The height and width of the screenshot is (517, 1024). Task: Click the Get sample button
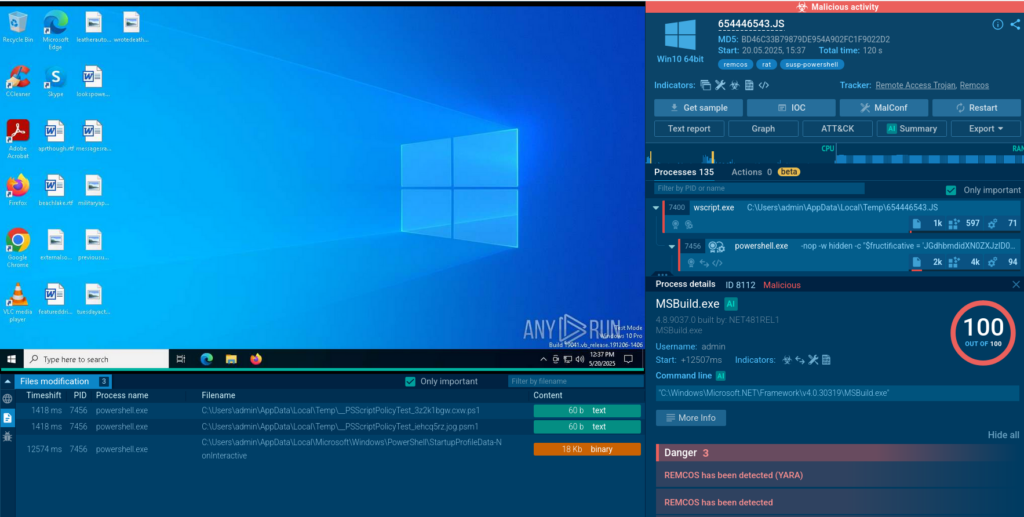click(x=697, y=108)
